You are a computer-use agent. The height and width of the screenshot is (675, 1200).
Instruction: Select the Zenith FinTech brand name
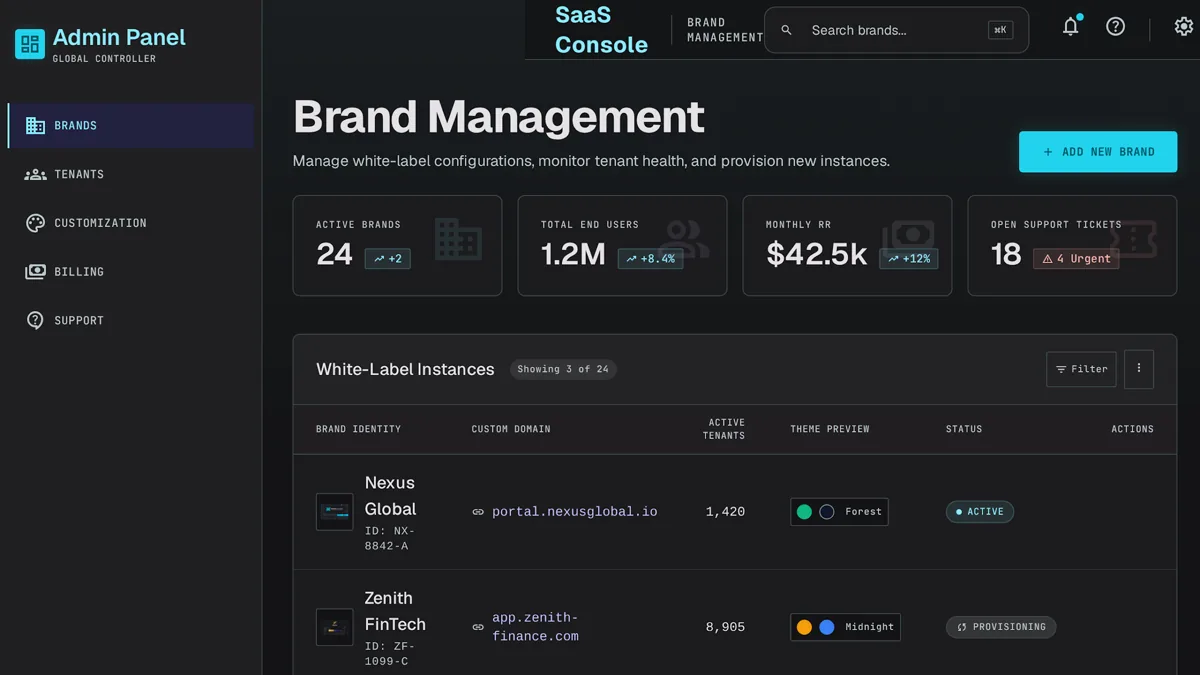click(395, 611)
